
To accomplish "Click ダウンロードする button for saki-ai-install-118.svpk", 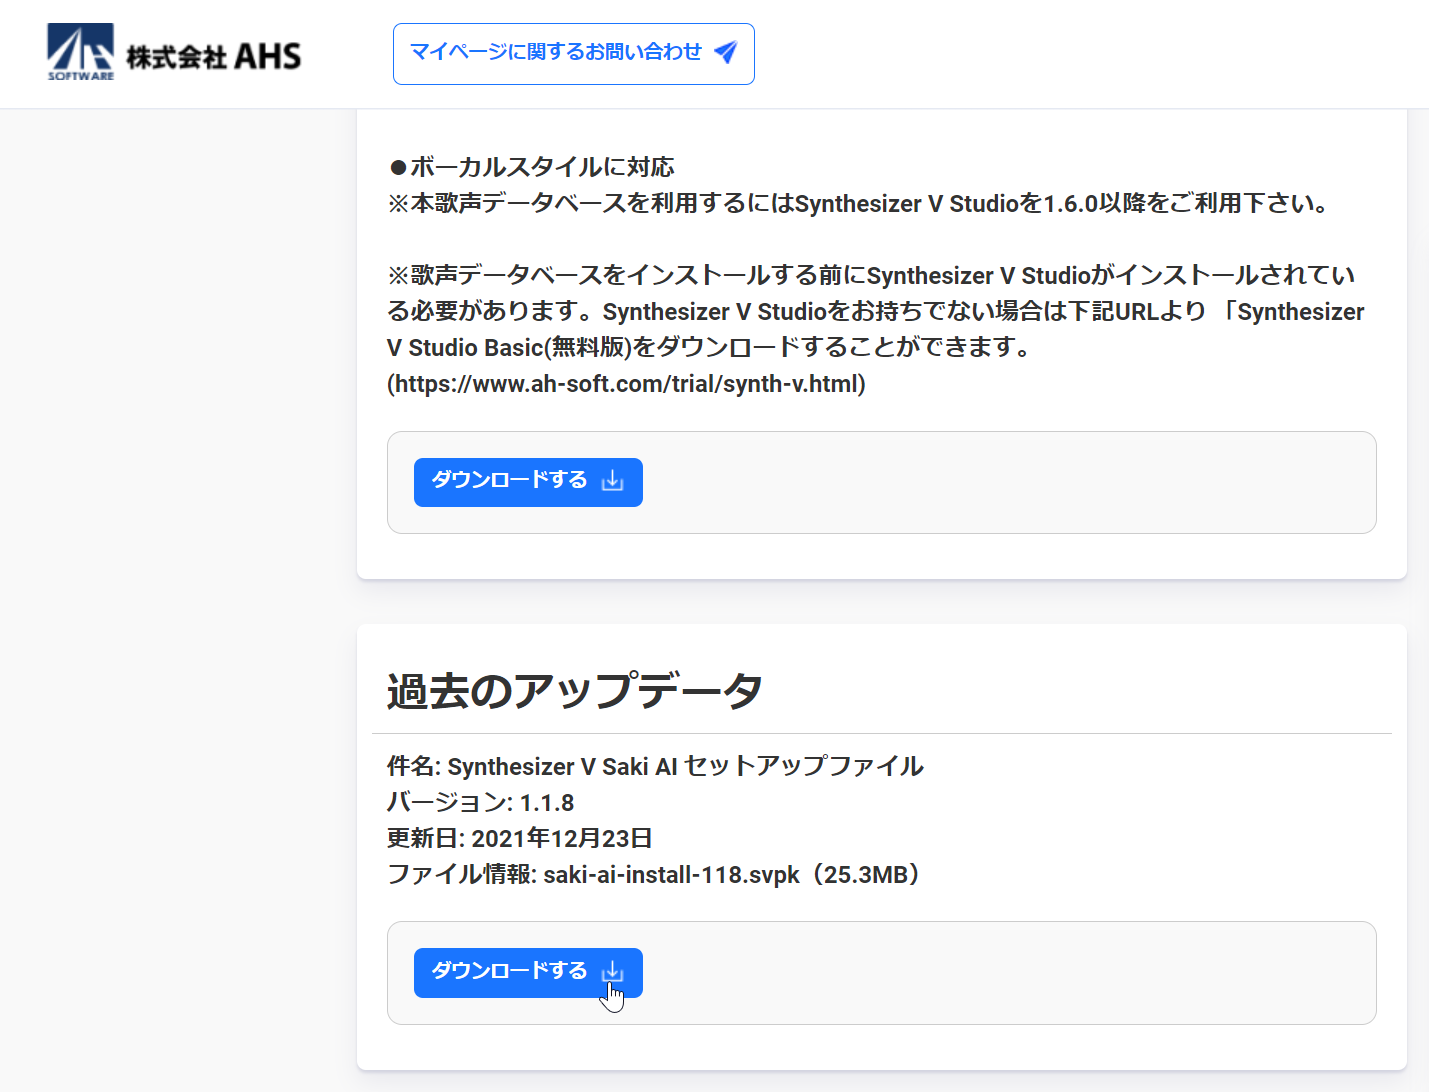I will [528, 973].
